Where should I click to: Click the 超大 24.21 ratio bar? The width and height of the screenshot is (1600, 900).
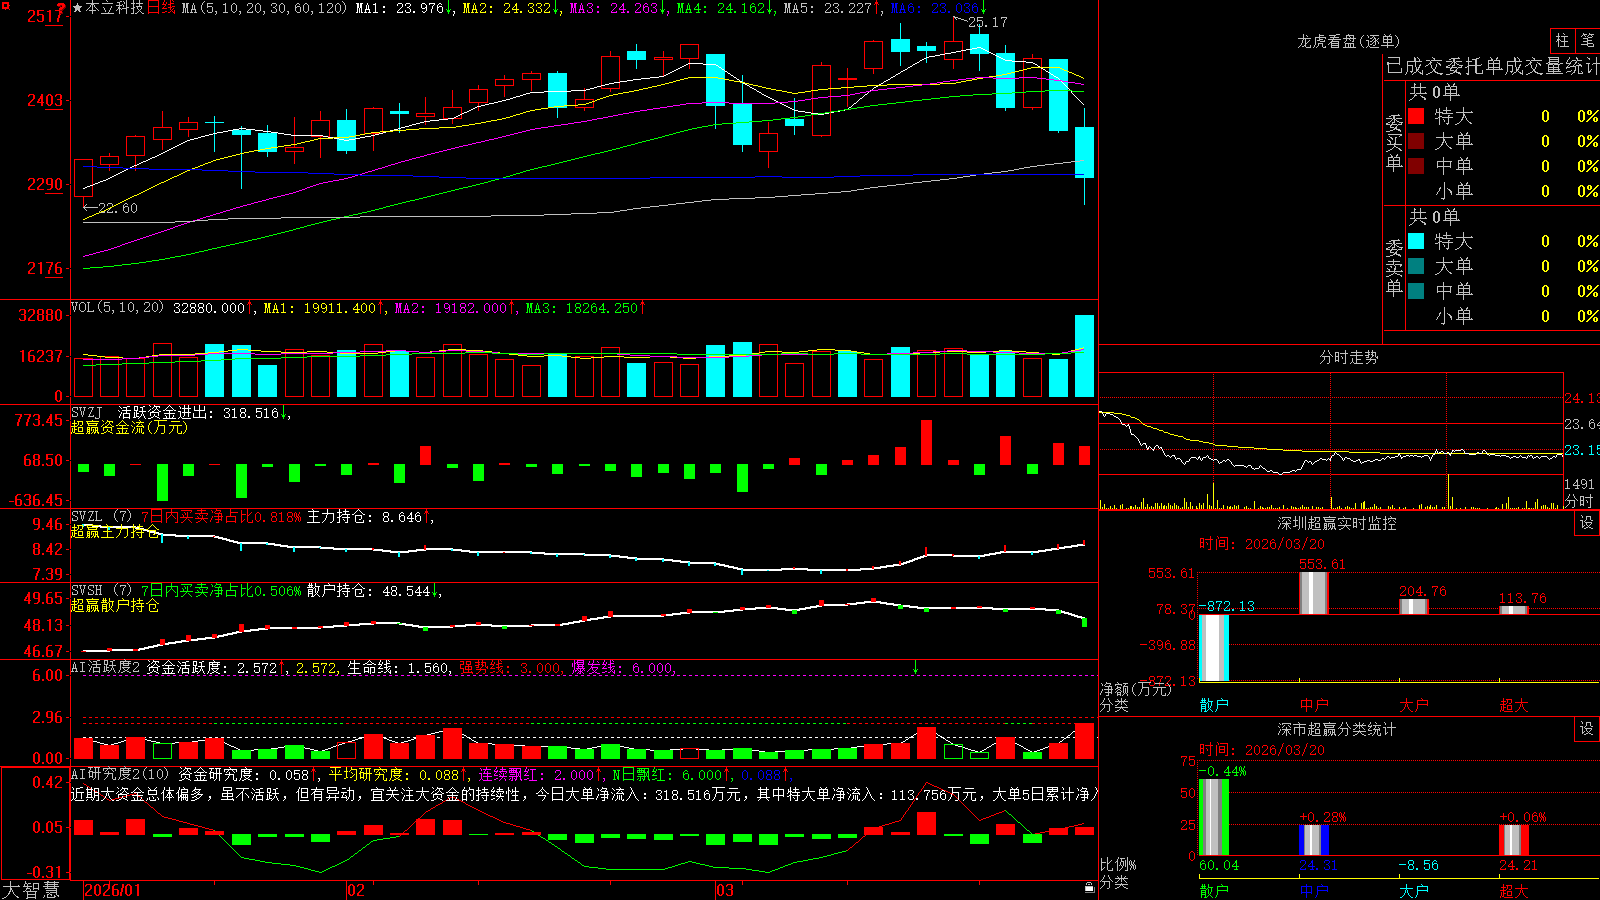(1513, 840)
